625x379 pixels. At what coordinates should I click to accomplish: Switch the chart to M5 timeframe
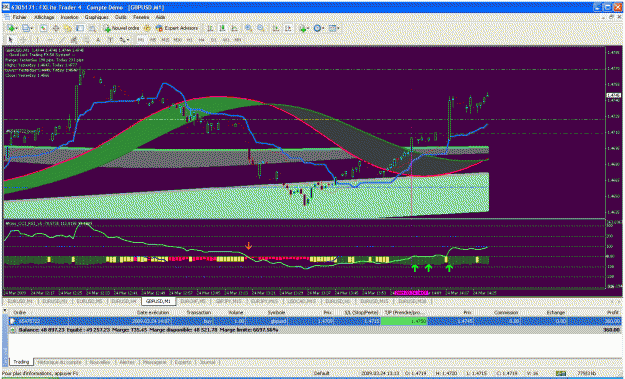[x=153, y=39]
